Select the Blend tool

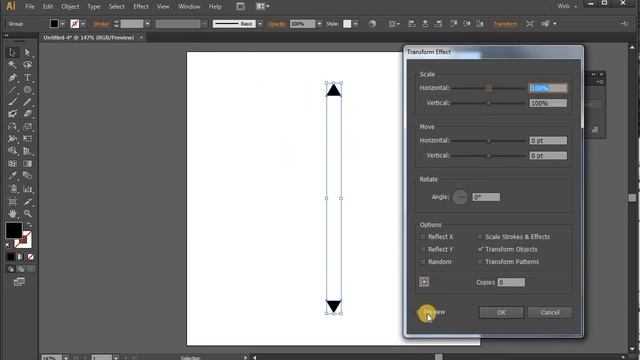click(x=27, y=176)
